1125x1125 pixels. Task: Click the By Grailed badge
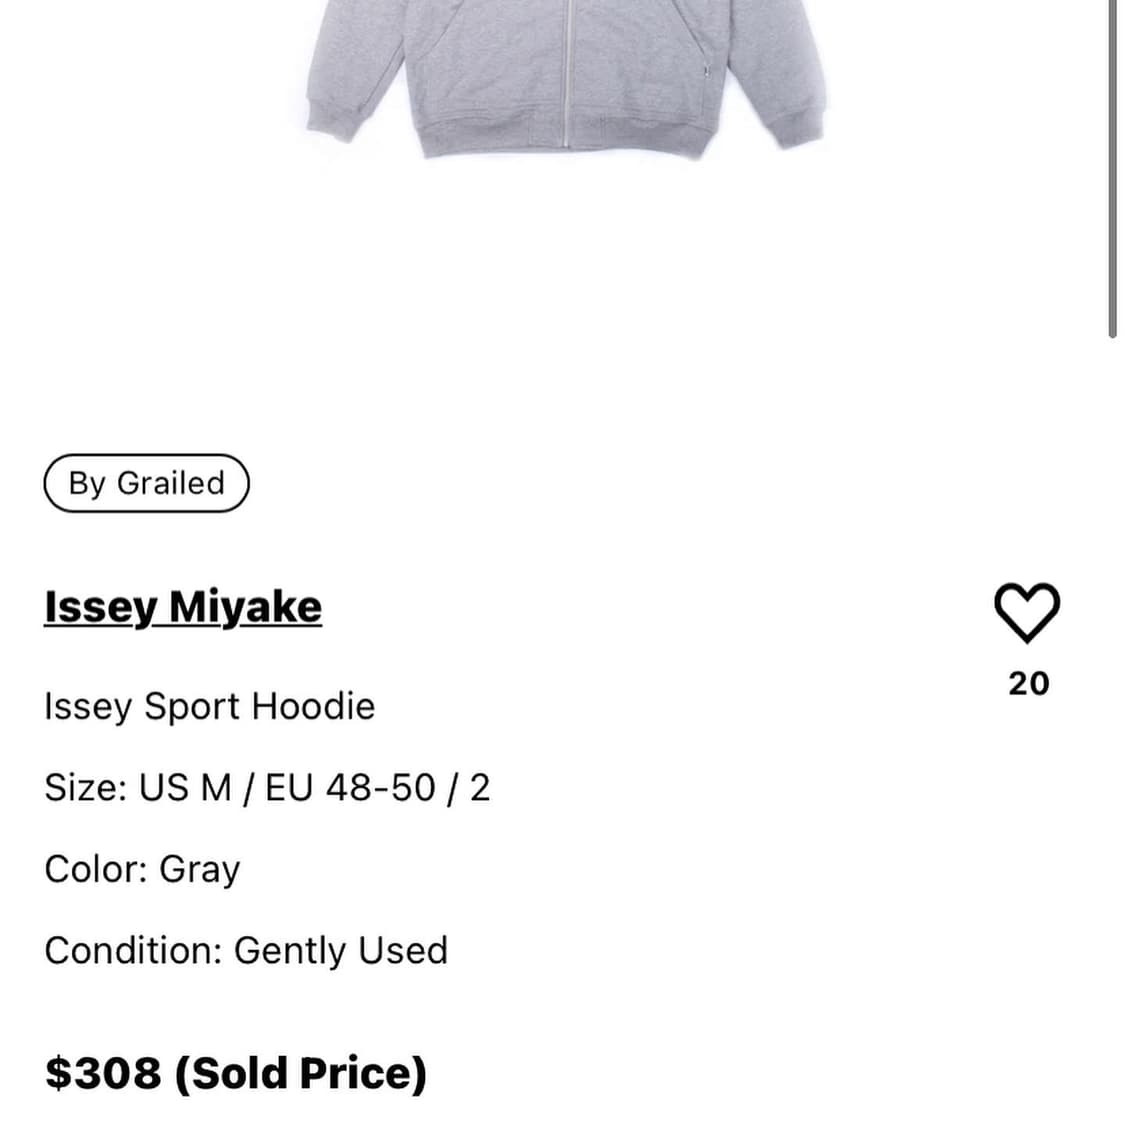pyautogui.click(x=146, y=483)
